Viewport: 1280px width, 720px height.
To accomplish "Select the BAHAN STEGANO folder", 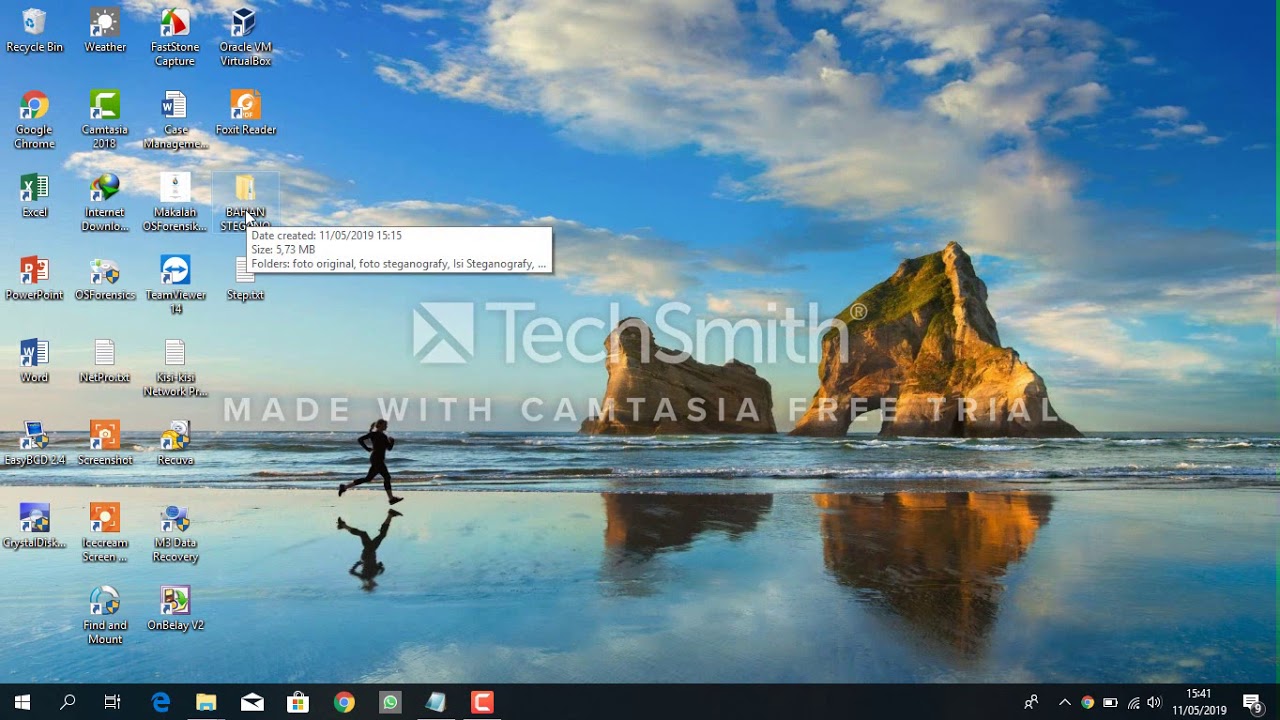I will point(245,203).
